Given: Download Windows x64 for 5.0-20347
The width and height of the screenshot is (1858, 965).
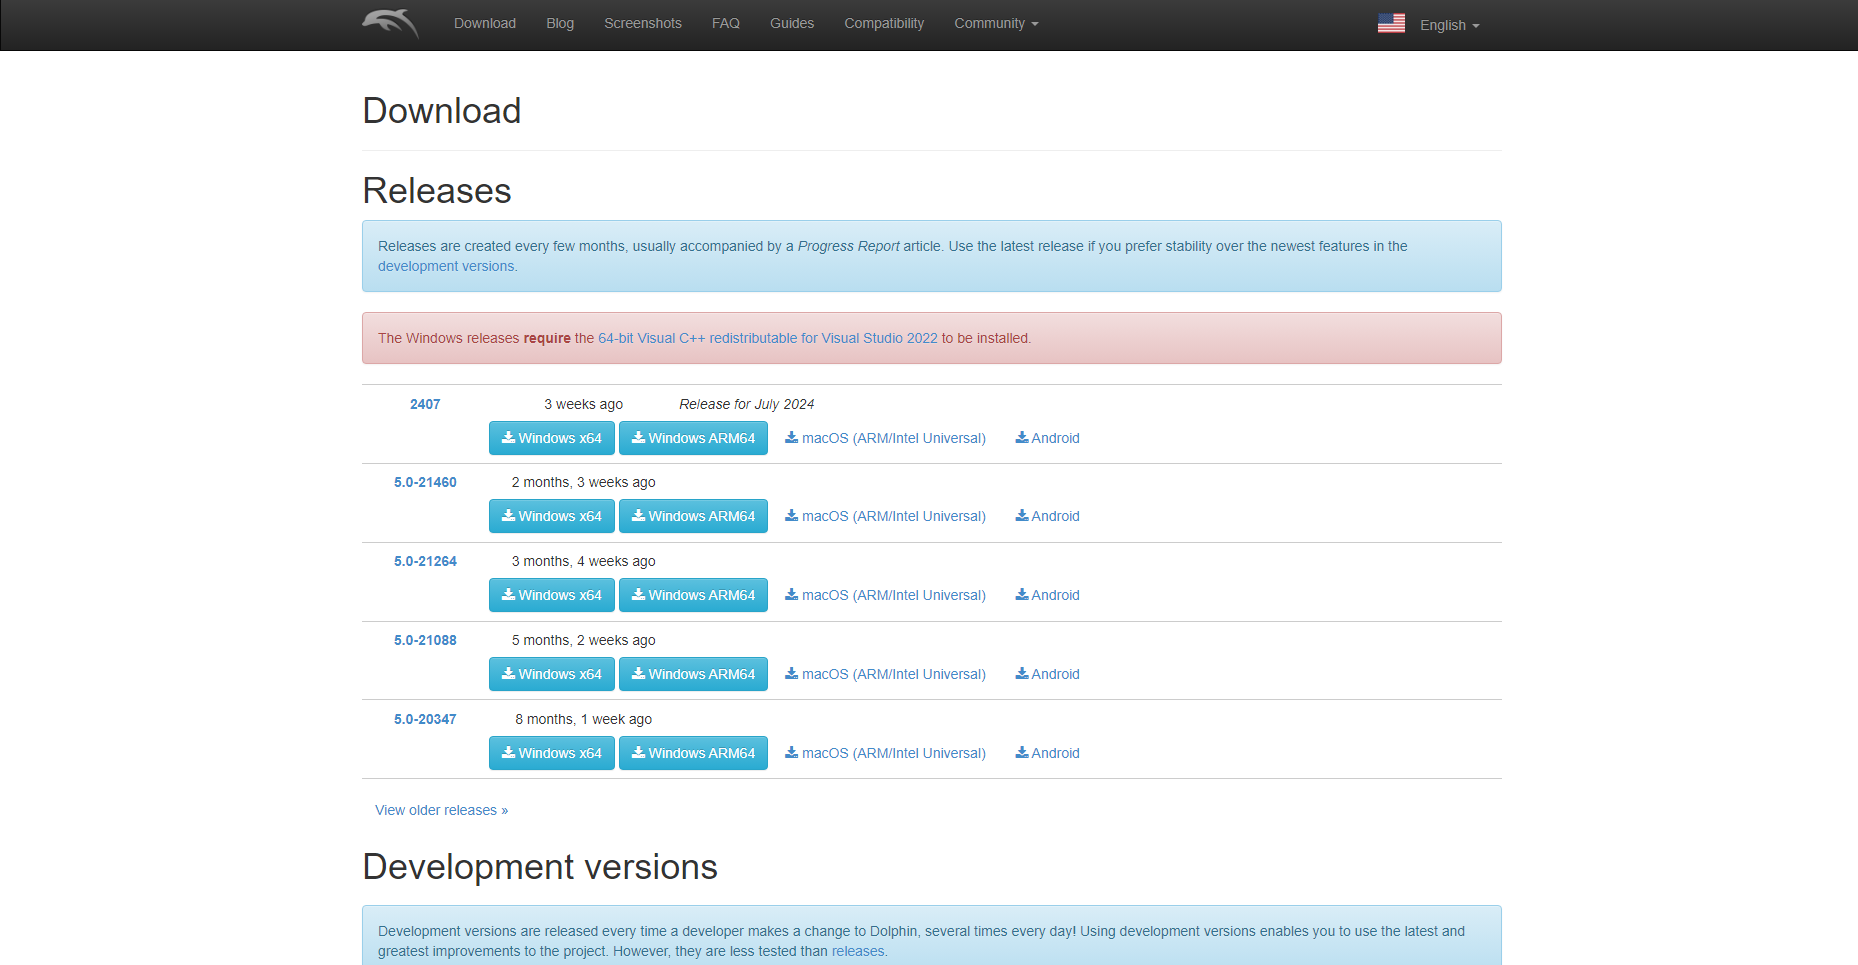Looking at the screenshot, I should [x=552, y=753].
